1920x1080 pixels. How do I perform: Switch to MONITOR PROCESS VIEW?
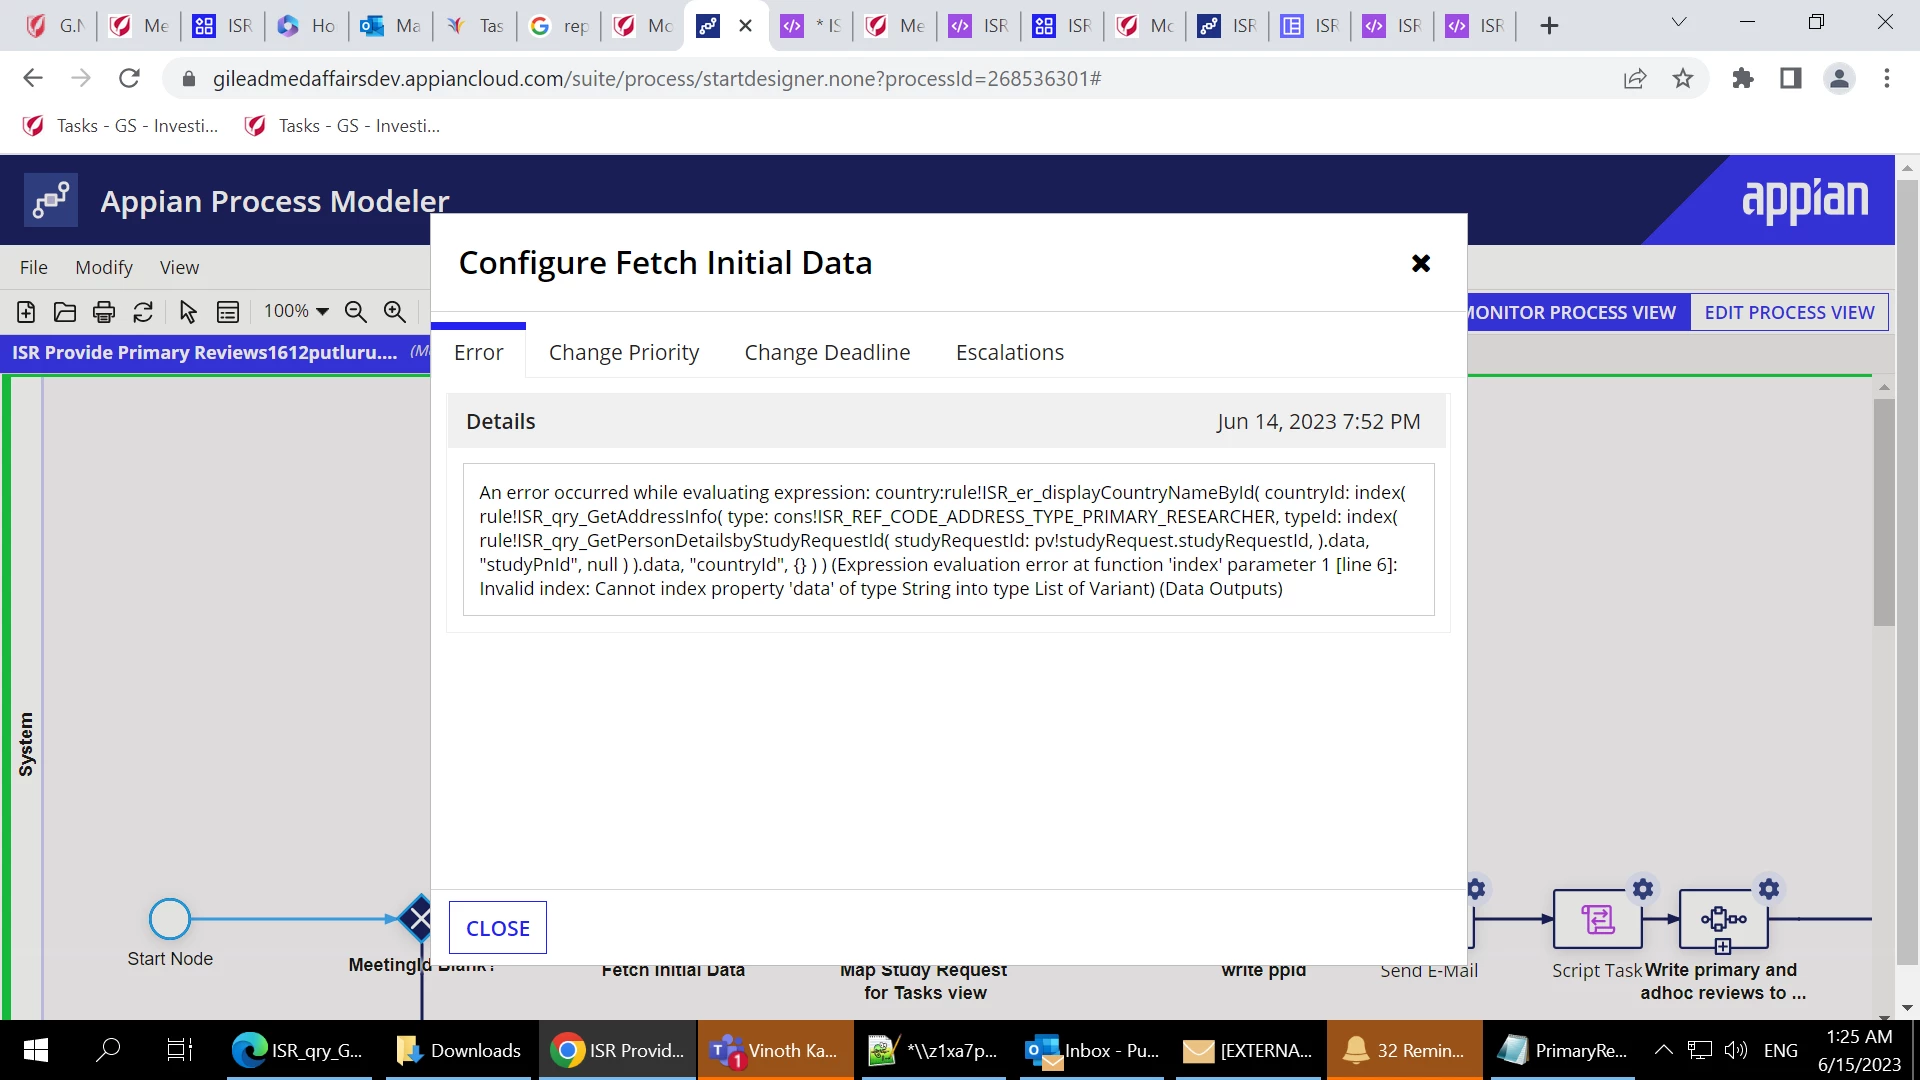click(1578, 312)
